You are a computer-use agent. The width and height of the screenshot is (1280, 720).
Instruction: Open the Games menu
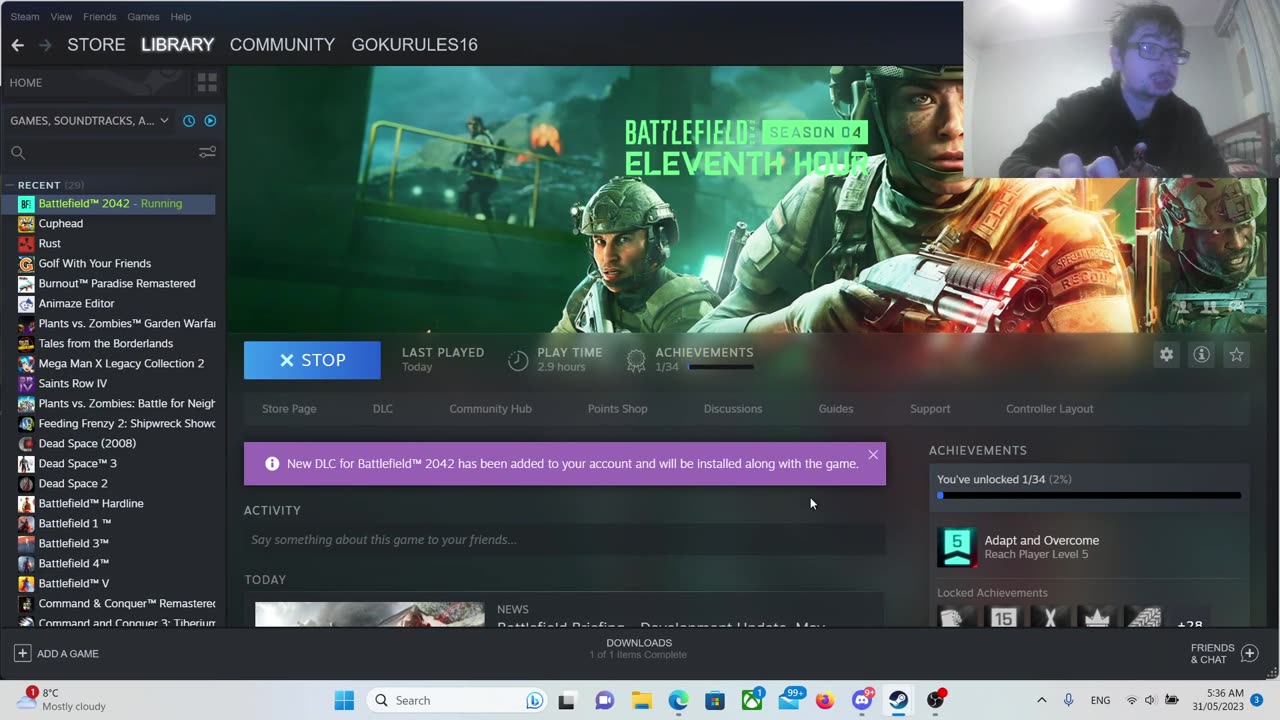click(143, 16)
